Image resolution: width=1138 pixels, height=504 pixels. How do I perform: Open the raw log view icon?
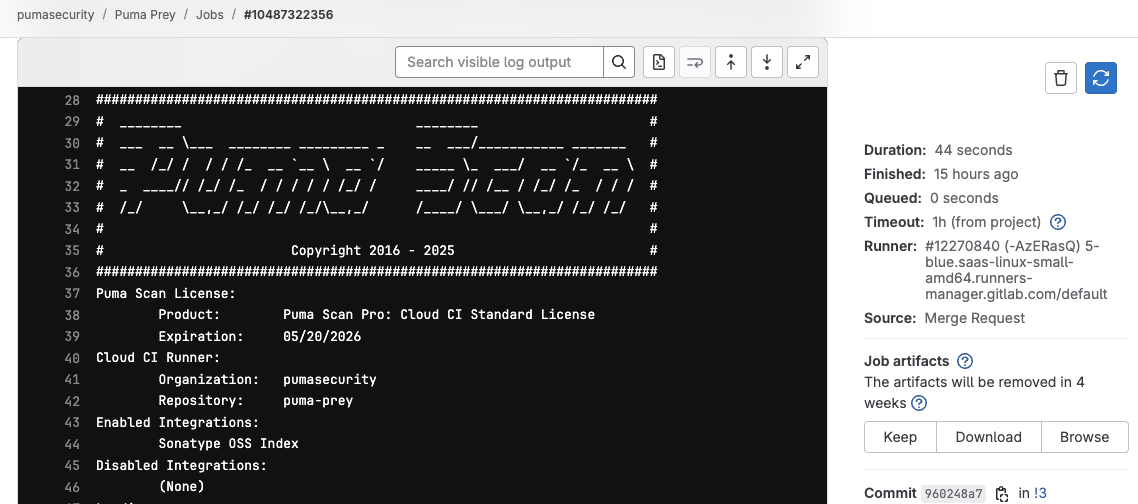pos(659,62)
